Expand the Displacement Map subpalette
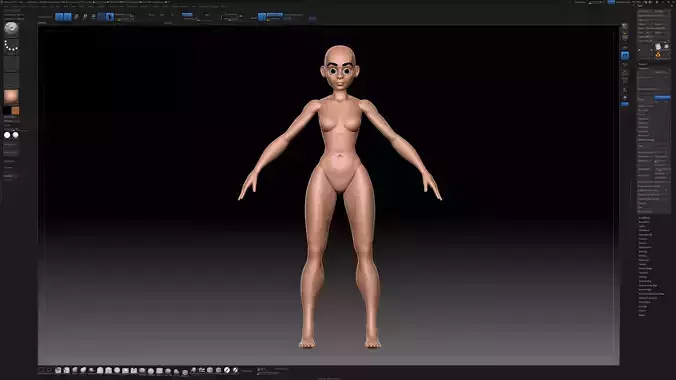Screen dimensions: 676x380 pos(648,285)
